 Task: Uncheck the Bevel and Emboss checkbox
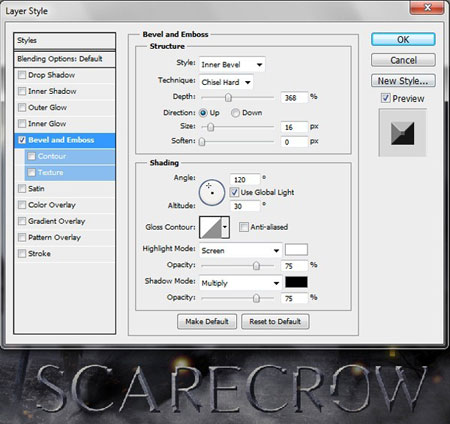click(x=22, y=140)
